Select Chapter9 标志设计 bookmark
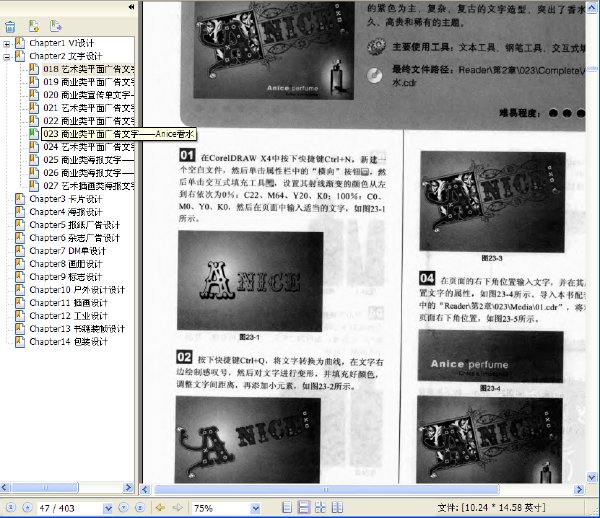 pos(66,277)
